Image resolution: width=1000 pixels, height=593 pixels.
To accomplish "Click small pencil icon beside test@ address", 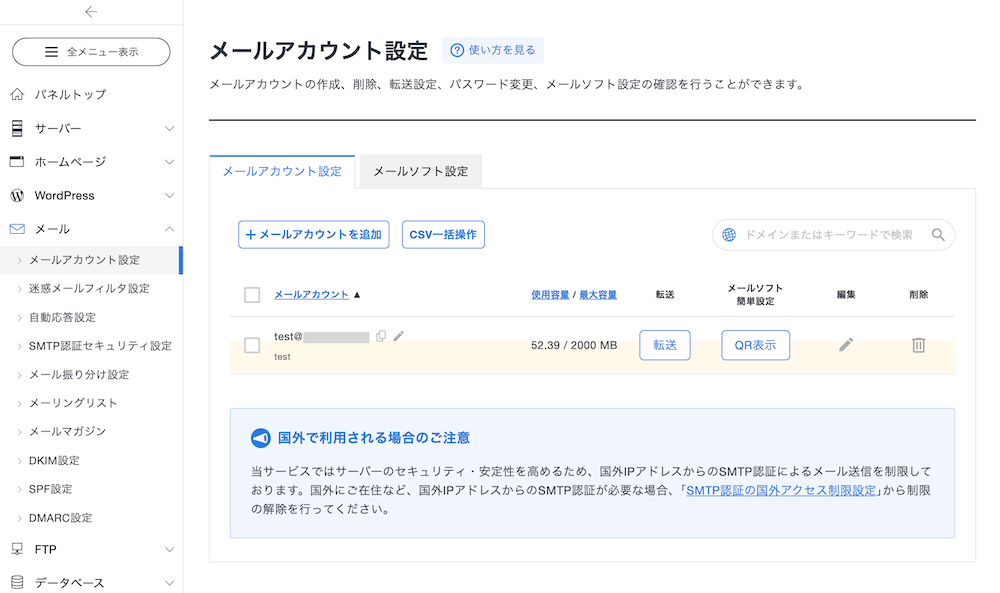I will 399,336.
